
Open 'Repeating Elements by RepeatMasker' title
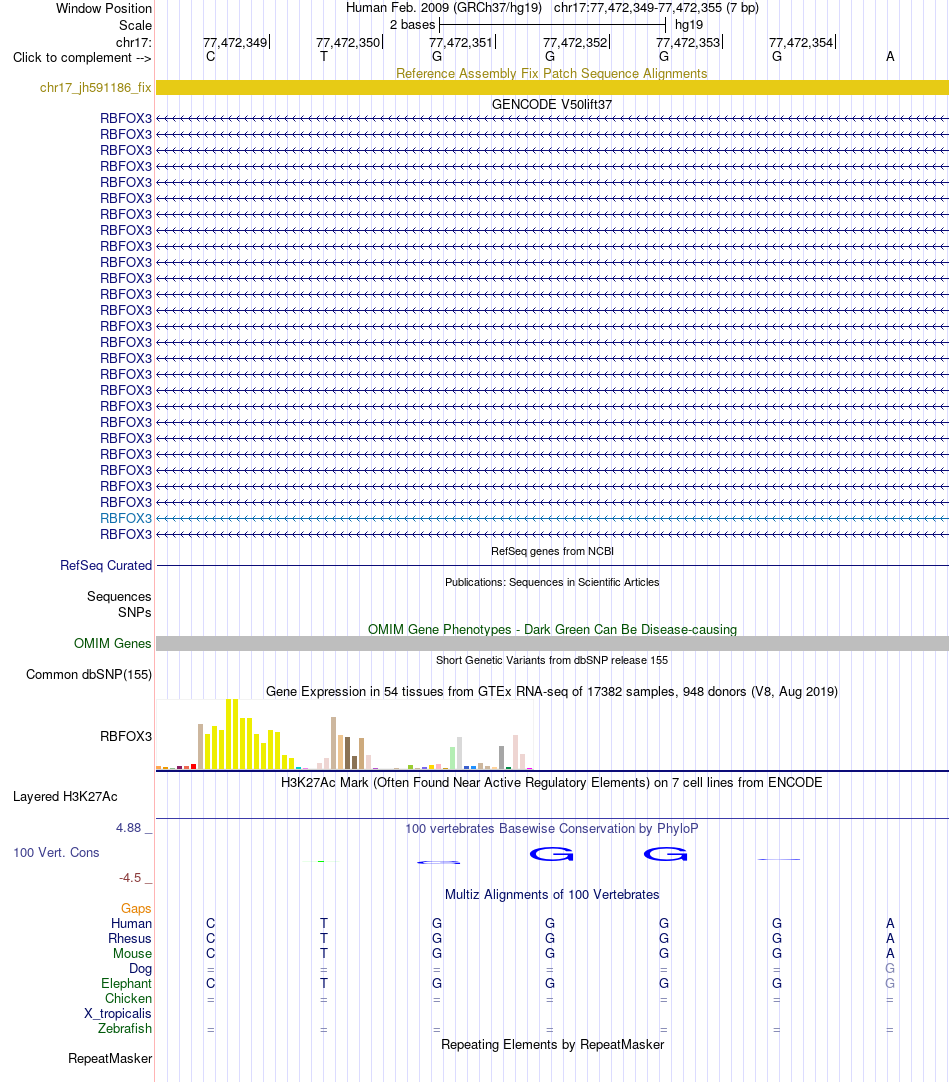[x=552, y=1045]
